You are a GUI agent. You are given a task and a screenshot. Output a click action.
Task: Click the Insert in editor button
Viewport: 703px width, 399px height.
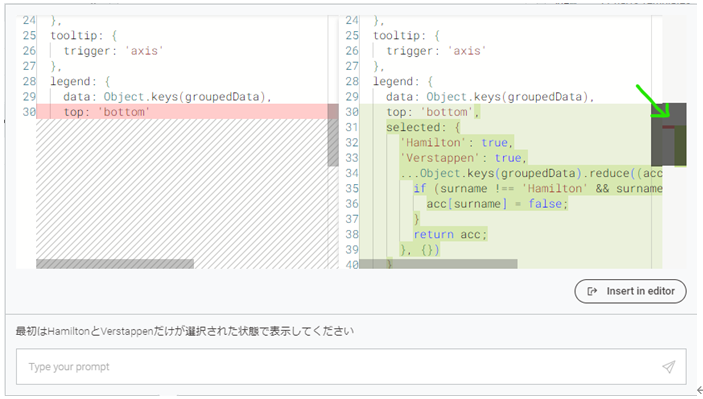pyautogui.click(x=630, y=291)
